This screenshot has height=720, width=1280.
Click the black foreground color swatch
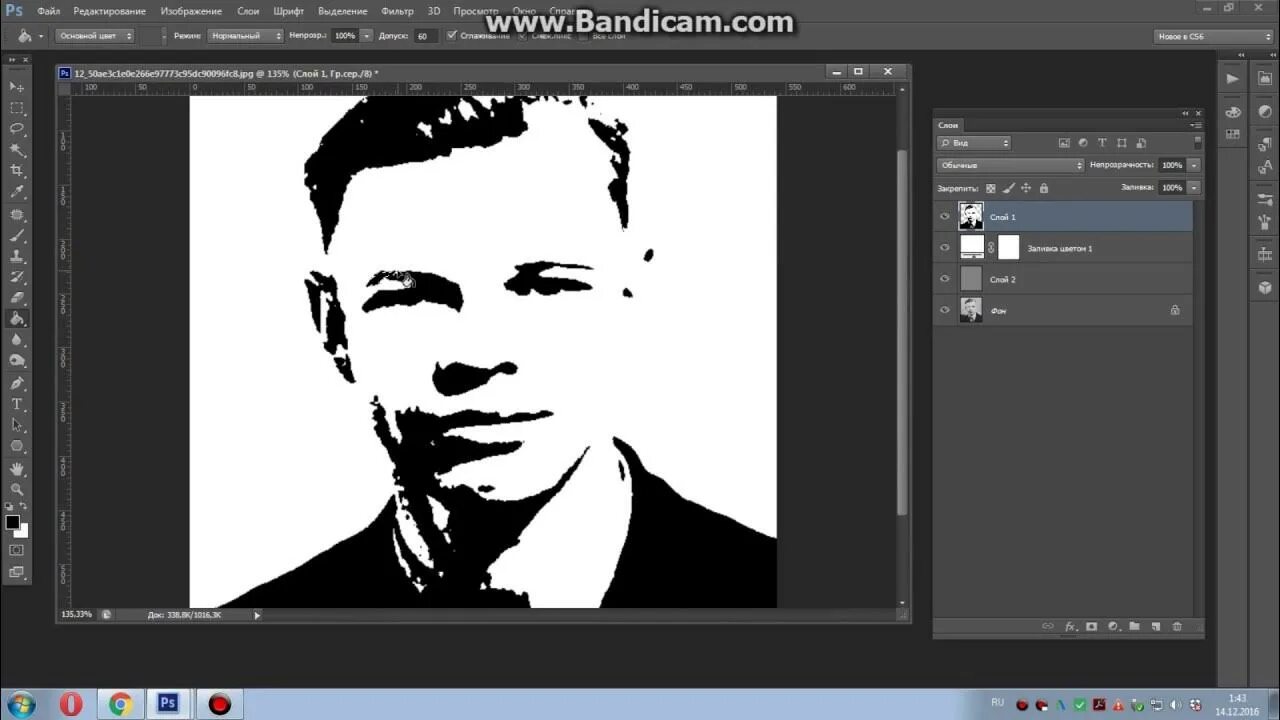click(x=12, y=522)
